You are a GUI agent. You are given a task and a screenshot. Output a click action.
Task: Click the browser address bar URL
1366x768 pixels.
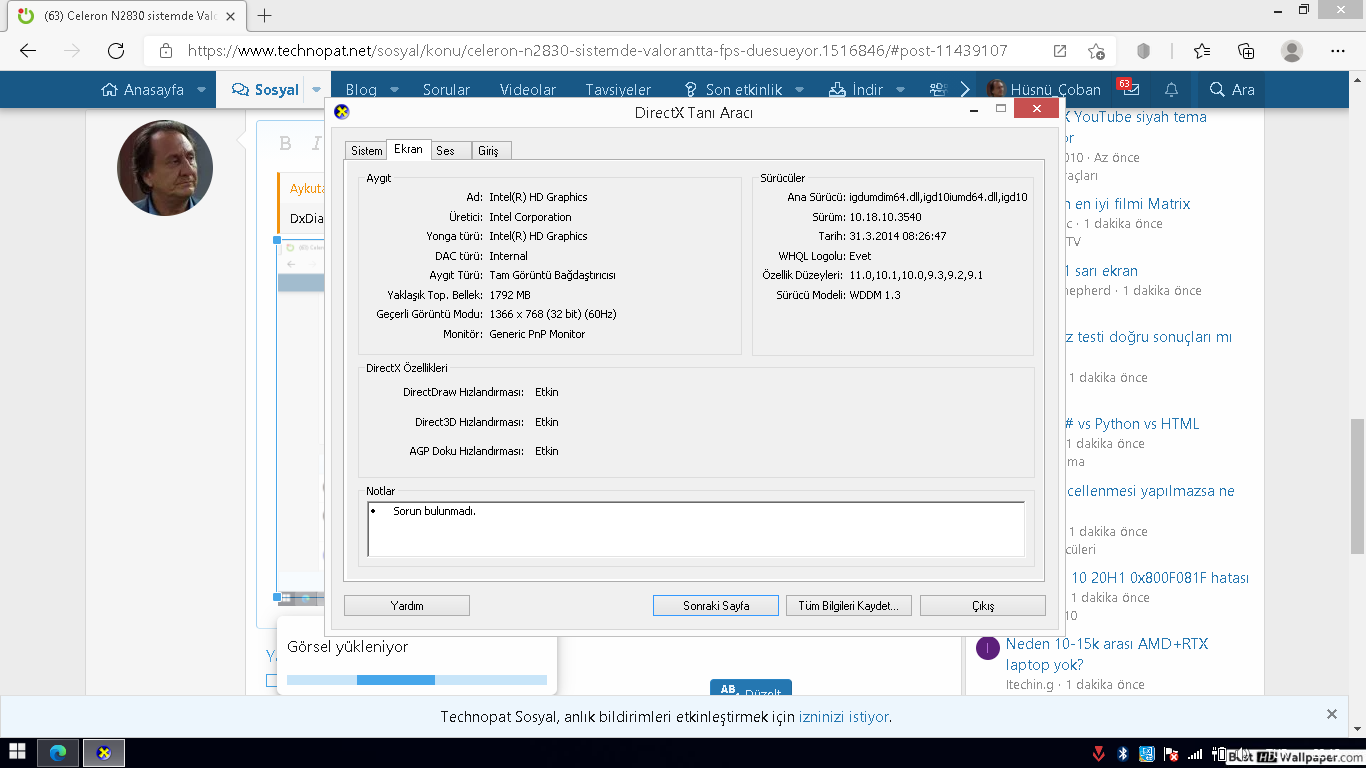pos(598,51)
